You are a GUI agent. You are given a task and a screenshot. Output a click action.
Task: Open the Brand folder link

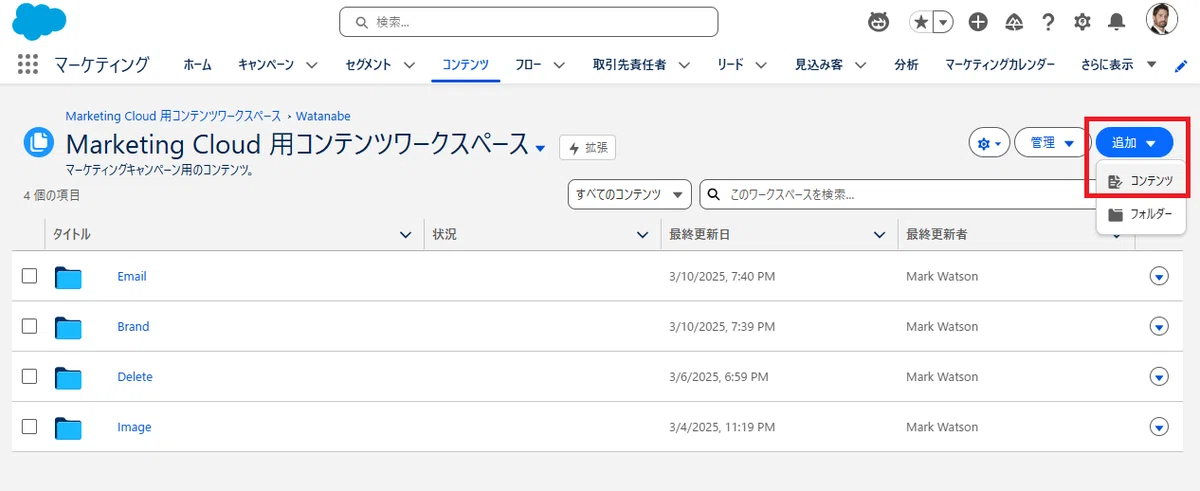pyautogui.click(x=133, y=326)
